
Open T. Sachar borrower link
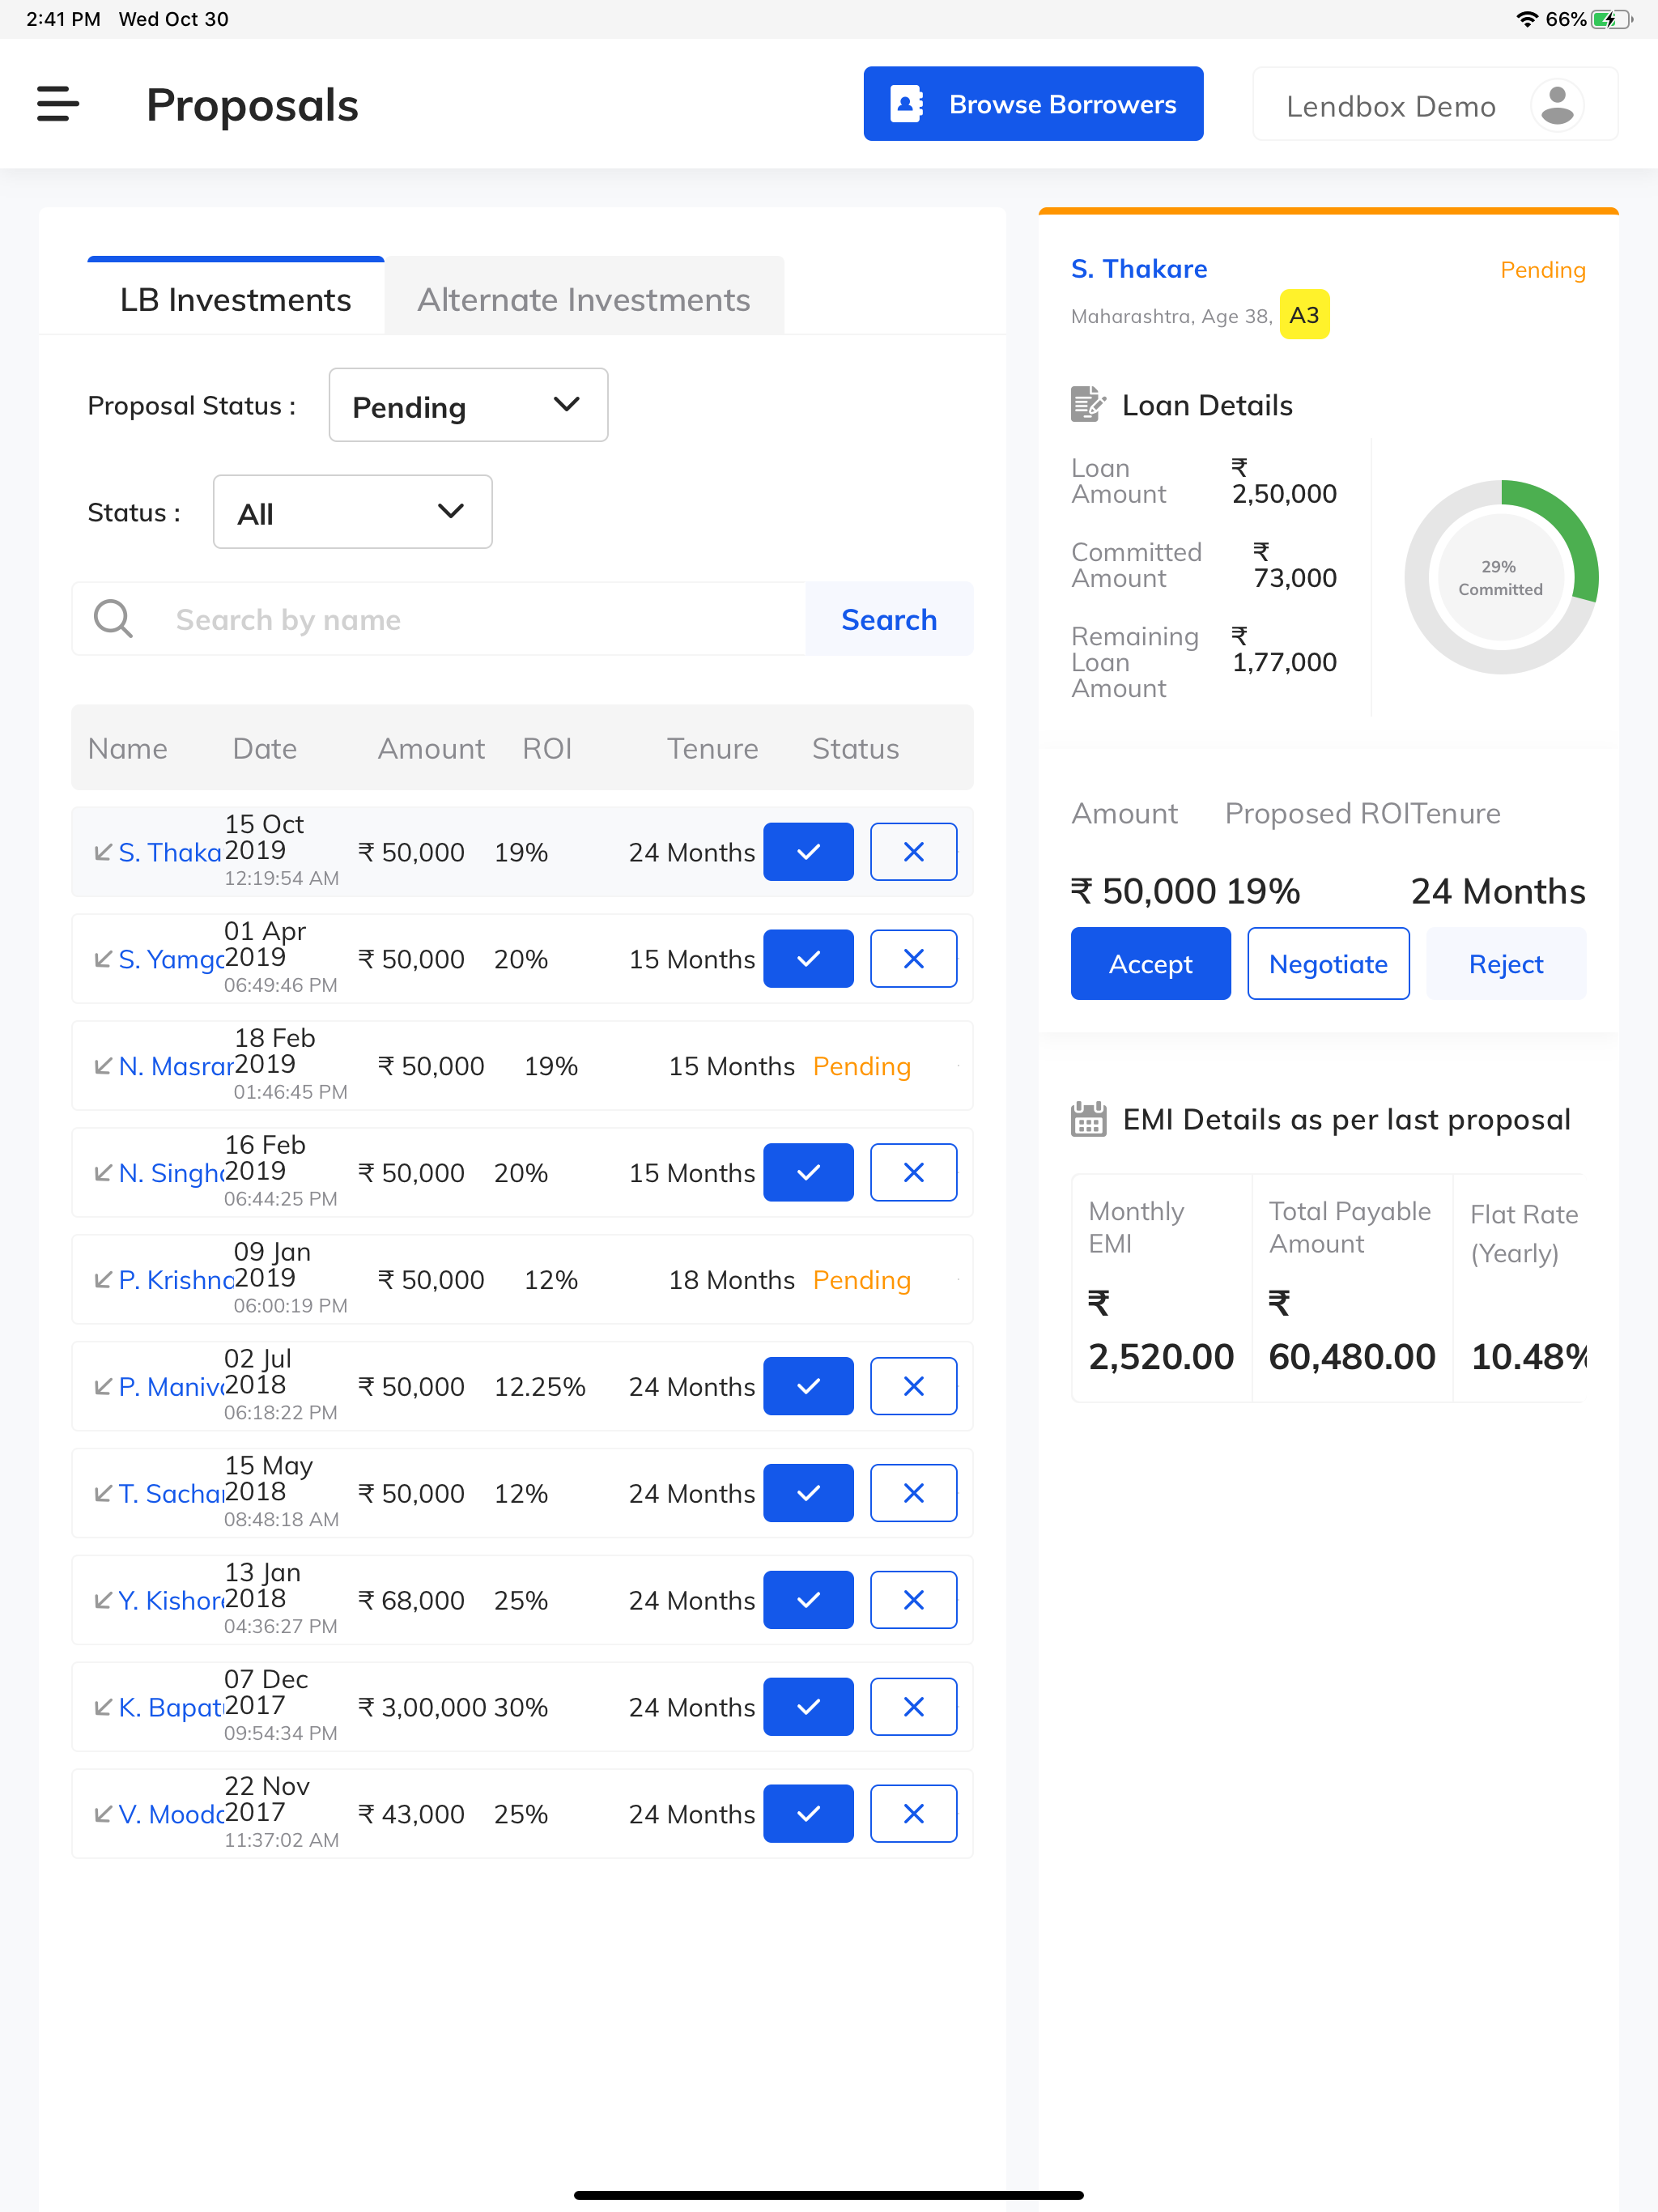[x=171, y=1493]
